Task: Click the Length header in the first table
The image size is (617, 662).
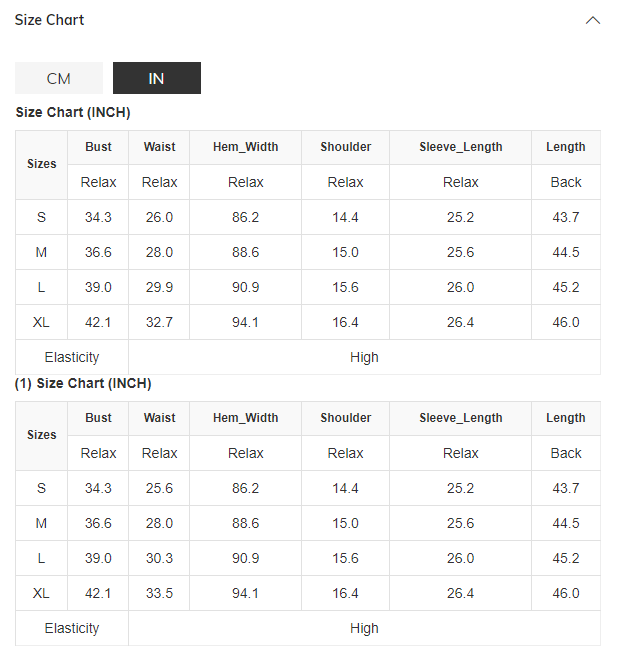Action: 565,147
